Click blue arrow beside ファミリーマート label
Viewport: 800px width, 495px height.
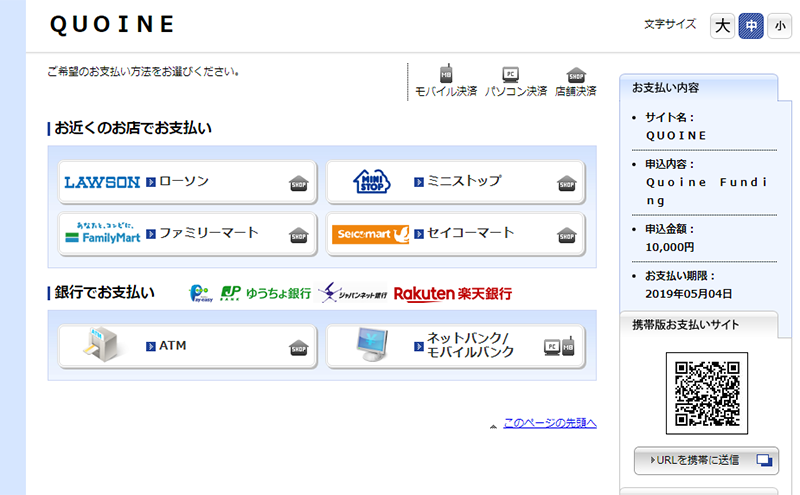tap(151, 234)
